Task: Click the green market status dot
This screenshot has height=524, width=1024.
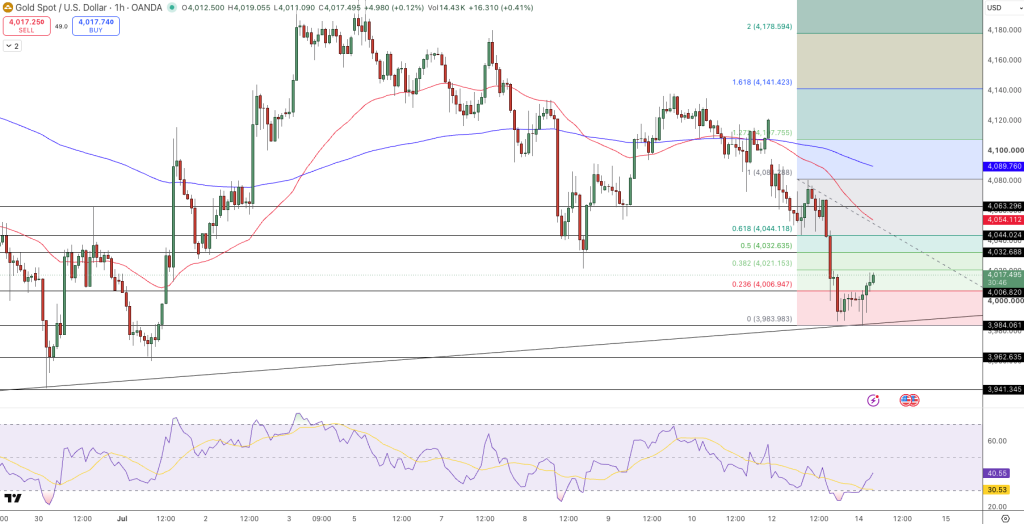Action: coord(172,8)
